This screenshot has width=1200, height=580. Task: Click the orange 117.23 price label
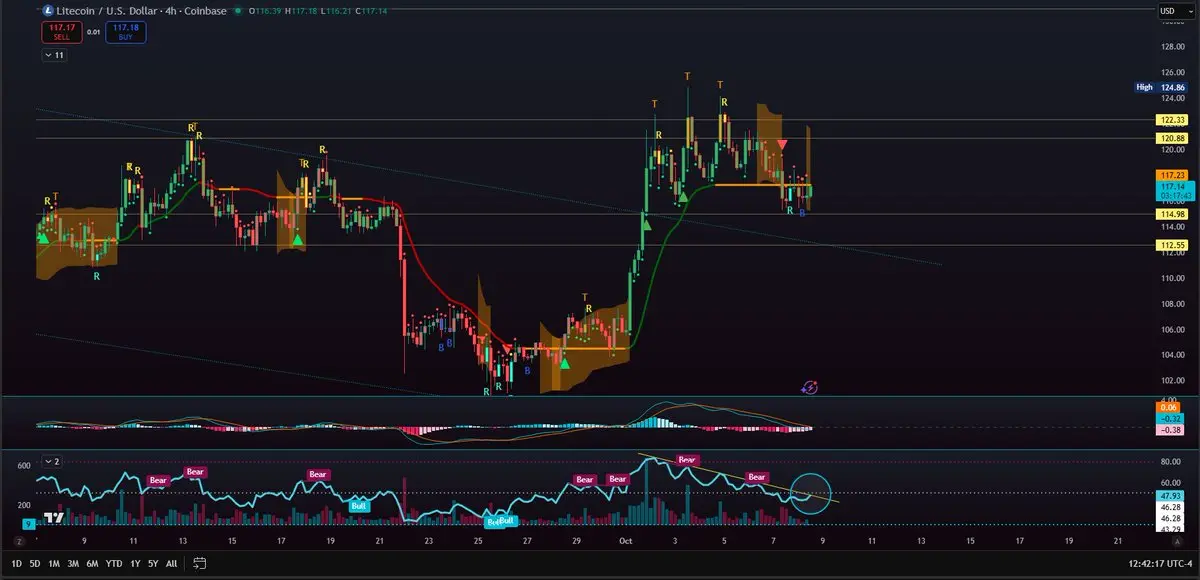pos(1172,174)
